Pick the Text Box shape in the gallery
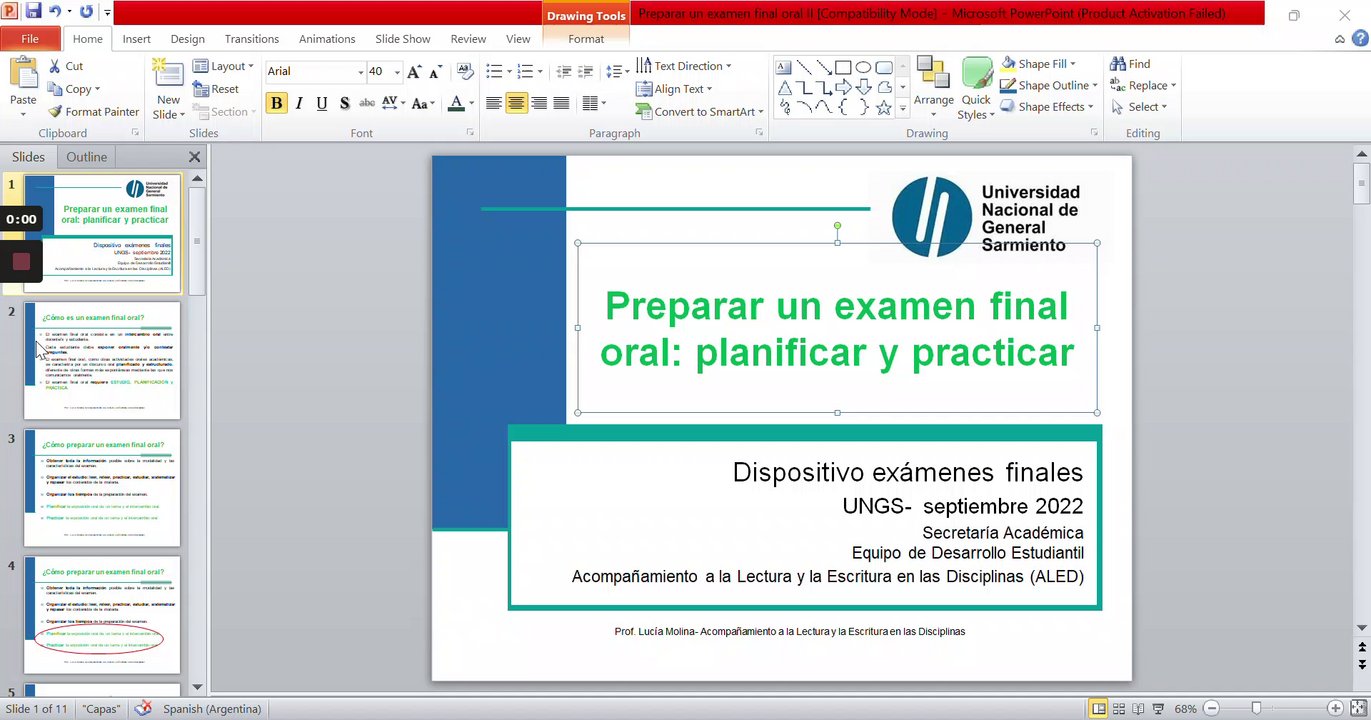The width and height of the screenshot is (1371, 720). click(785, 68)
